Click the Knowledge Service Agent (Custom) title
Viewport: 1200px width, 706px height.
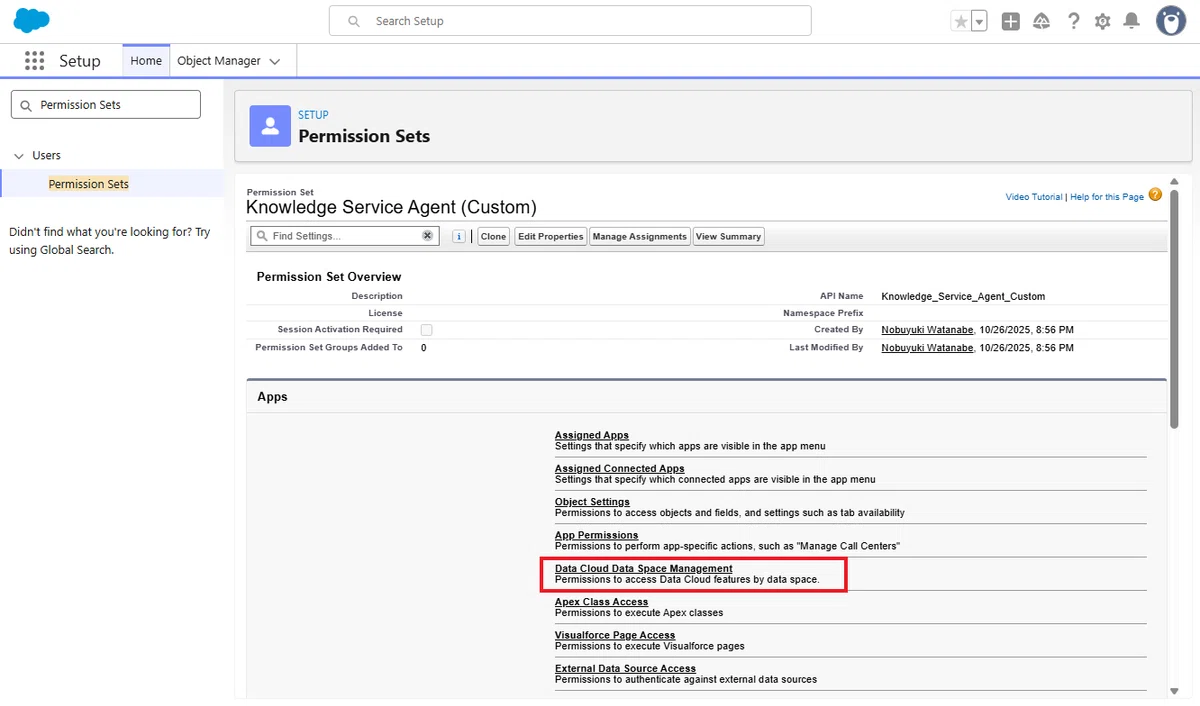point(391,208)
